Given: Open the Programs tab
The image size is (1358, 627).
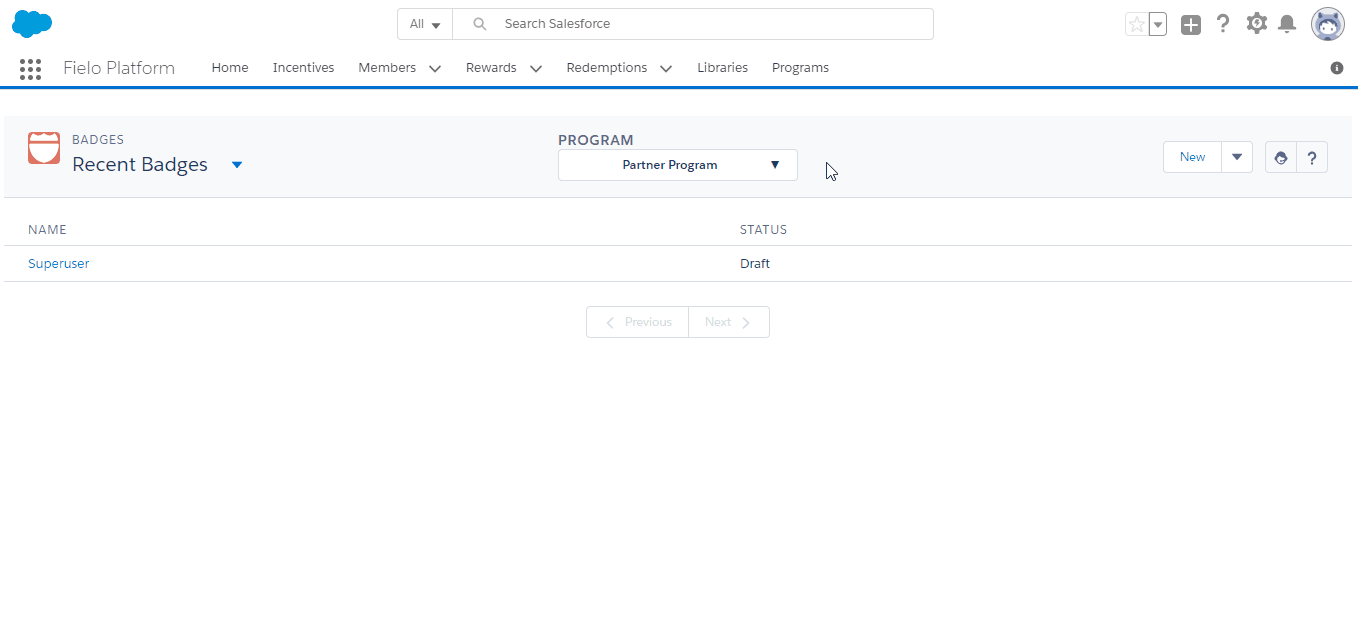Looking at the screenshot, I should pyautogui.click(x=800, y=68).
